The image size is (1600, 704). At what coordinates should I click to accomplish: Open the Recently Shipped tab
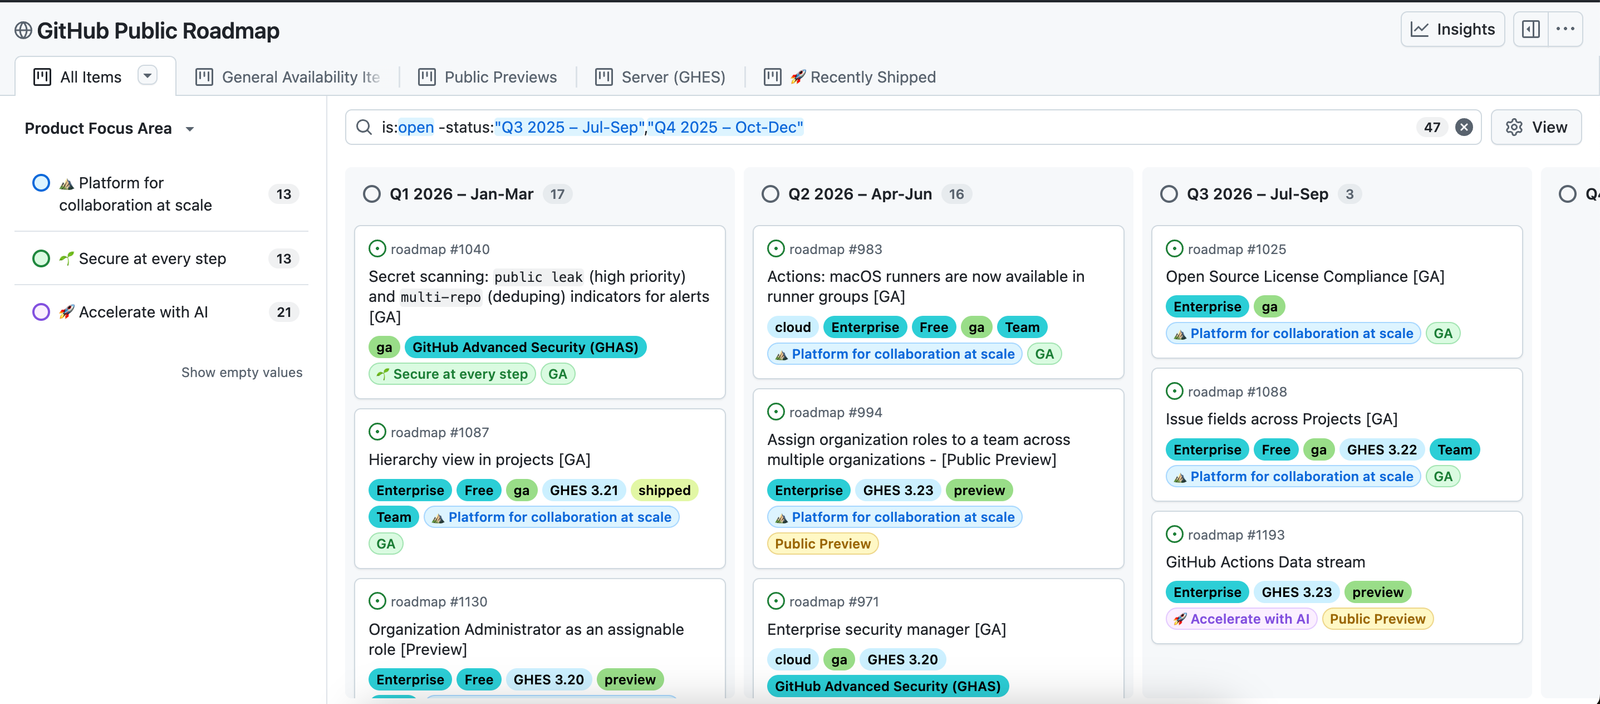[x=850, y=77]
